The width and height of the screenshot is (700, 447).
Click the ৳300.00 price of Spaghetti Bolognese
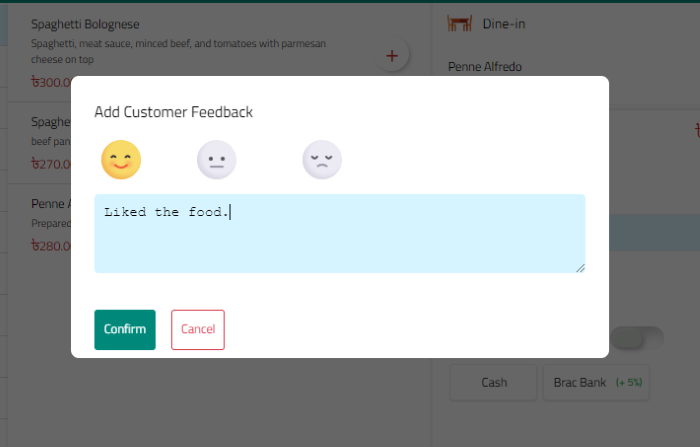pos(50,82)
